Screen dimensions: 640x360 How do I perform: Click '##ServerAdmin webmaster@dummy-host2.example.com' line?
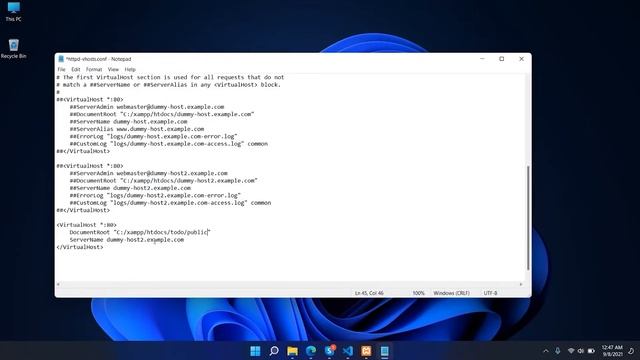[x=149, y=173]
